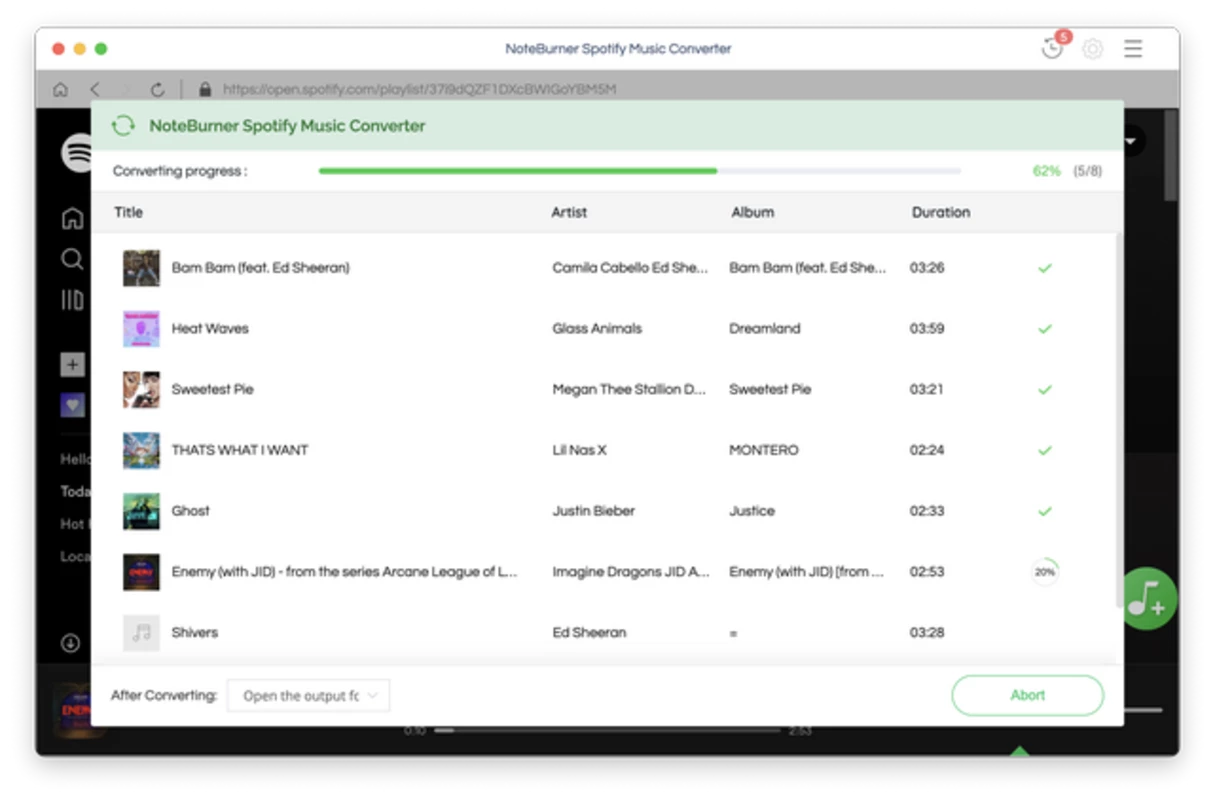Image resolution: width=1215 pixels, height=800 pixels.
Task: Click the Bam Bam album thumbnail
Action: tap(141, 268)
